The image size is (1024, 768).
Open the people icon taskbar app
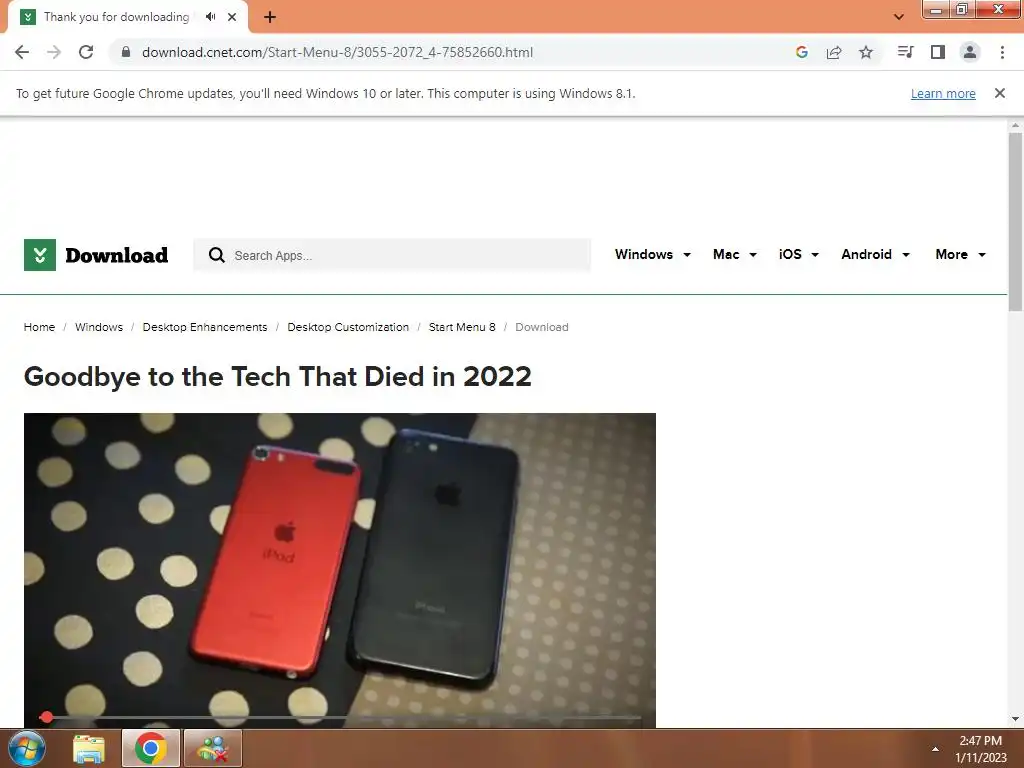pyautogui.click(x=213, y=748)
